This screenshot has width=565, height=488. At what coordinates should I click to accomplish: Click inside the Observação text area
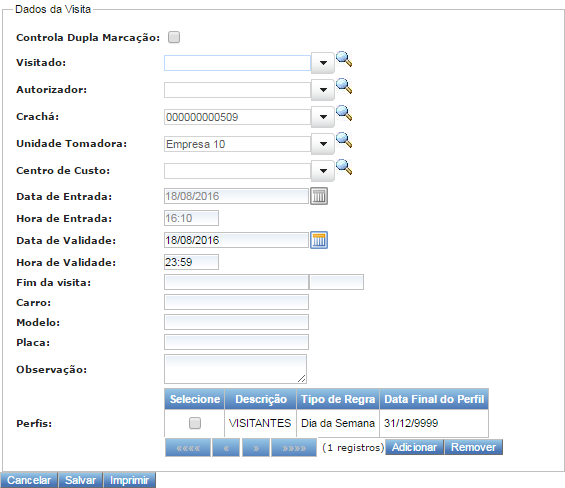pos(235,369)
